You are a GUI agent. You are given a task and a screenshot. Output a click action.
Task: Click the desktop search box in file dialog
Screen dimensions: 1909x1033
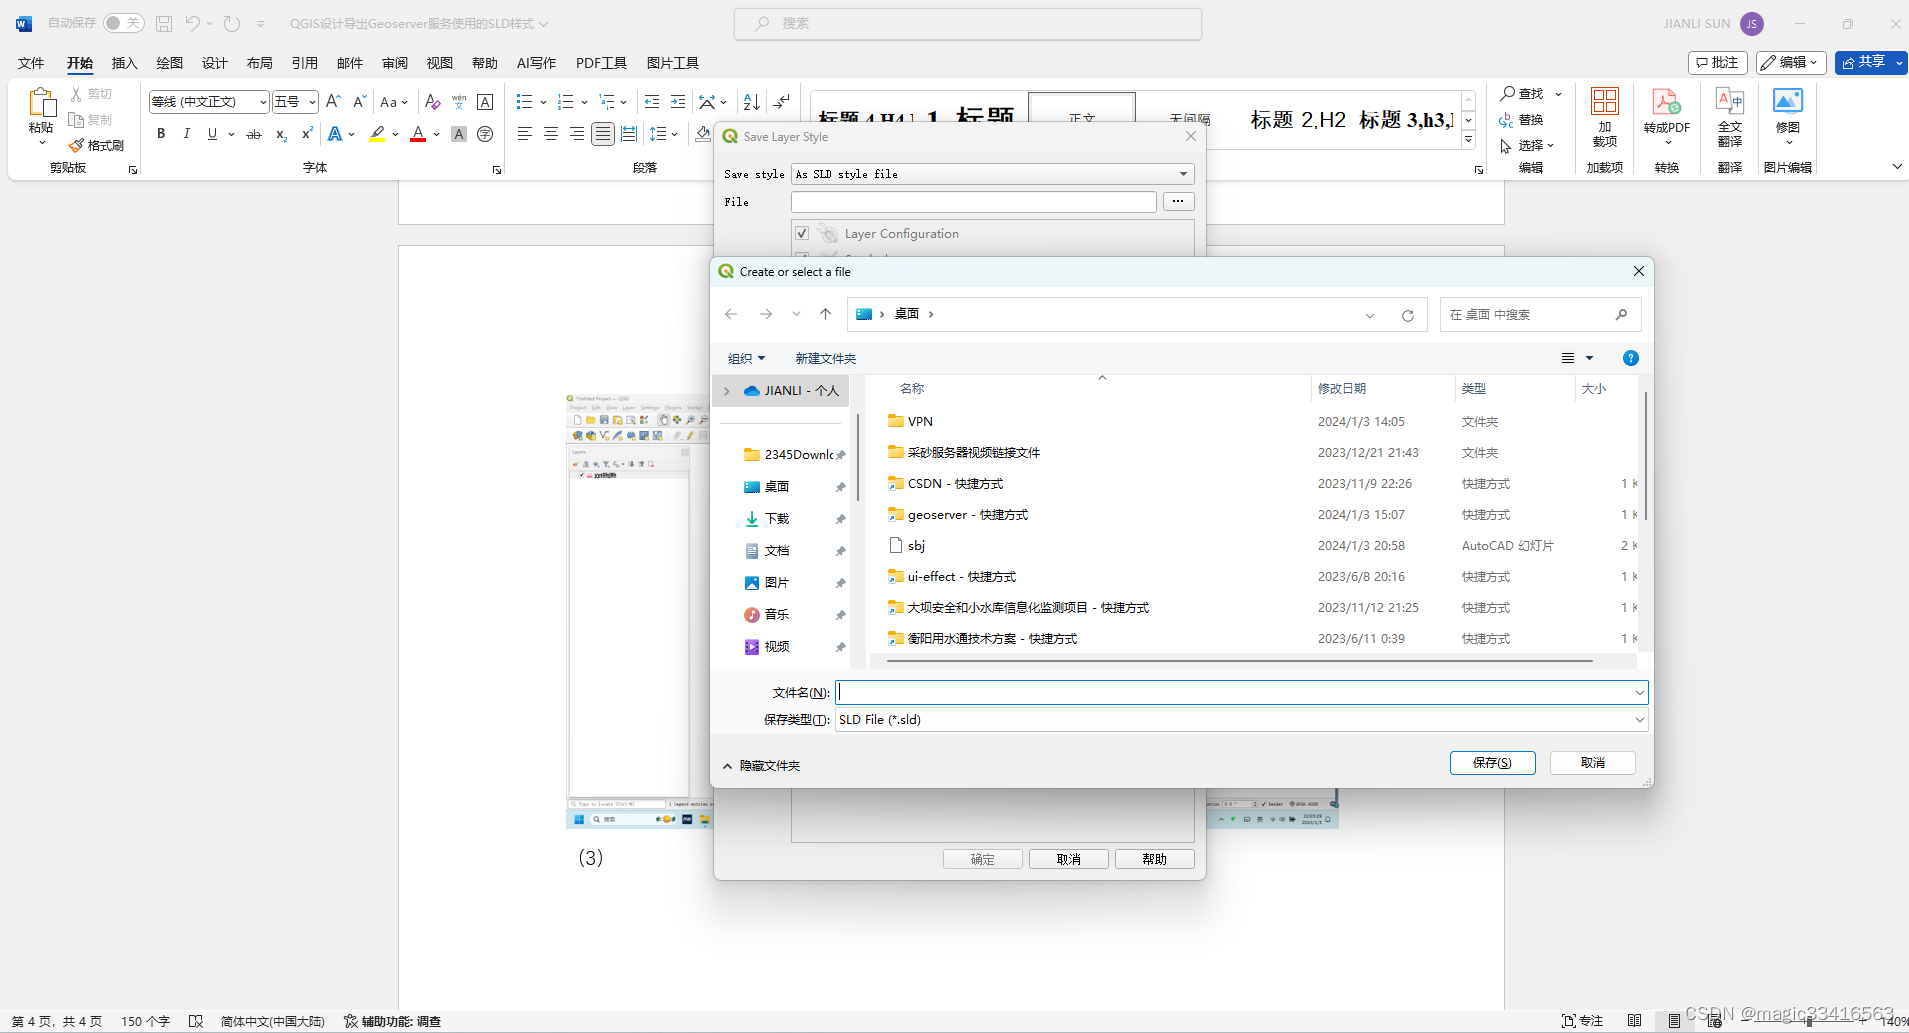tap(1540, 315)
